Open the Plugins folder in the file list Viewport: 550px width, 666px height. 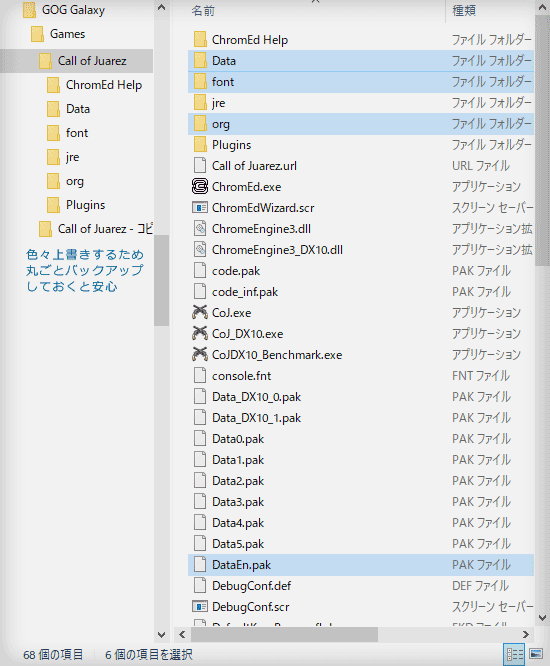pyautogui.click(x=231, y=145)
